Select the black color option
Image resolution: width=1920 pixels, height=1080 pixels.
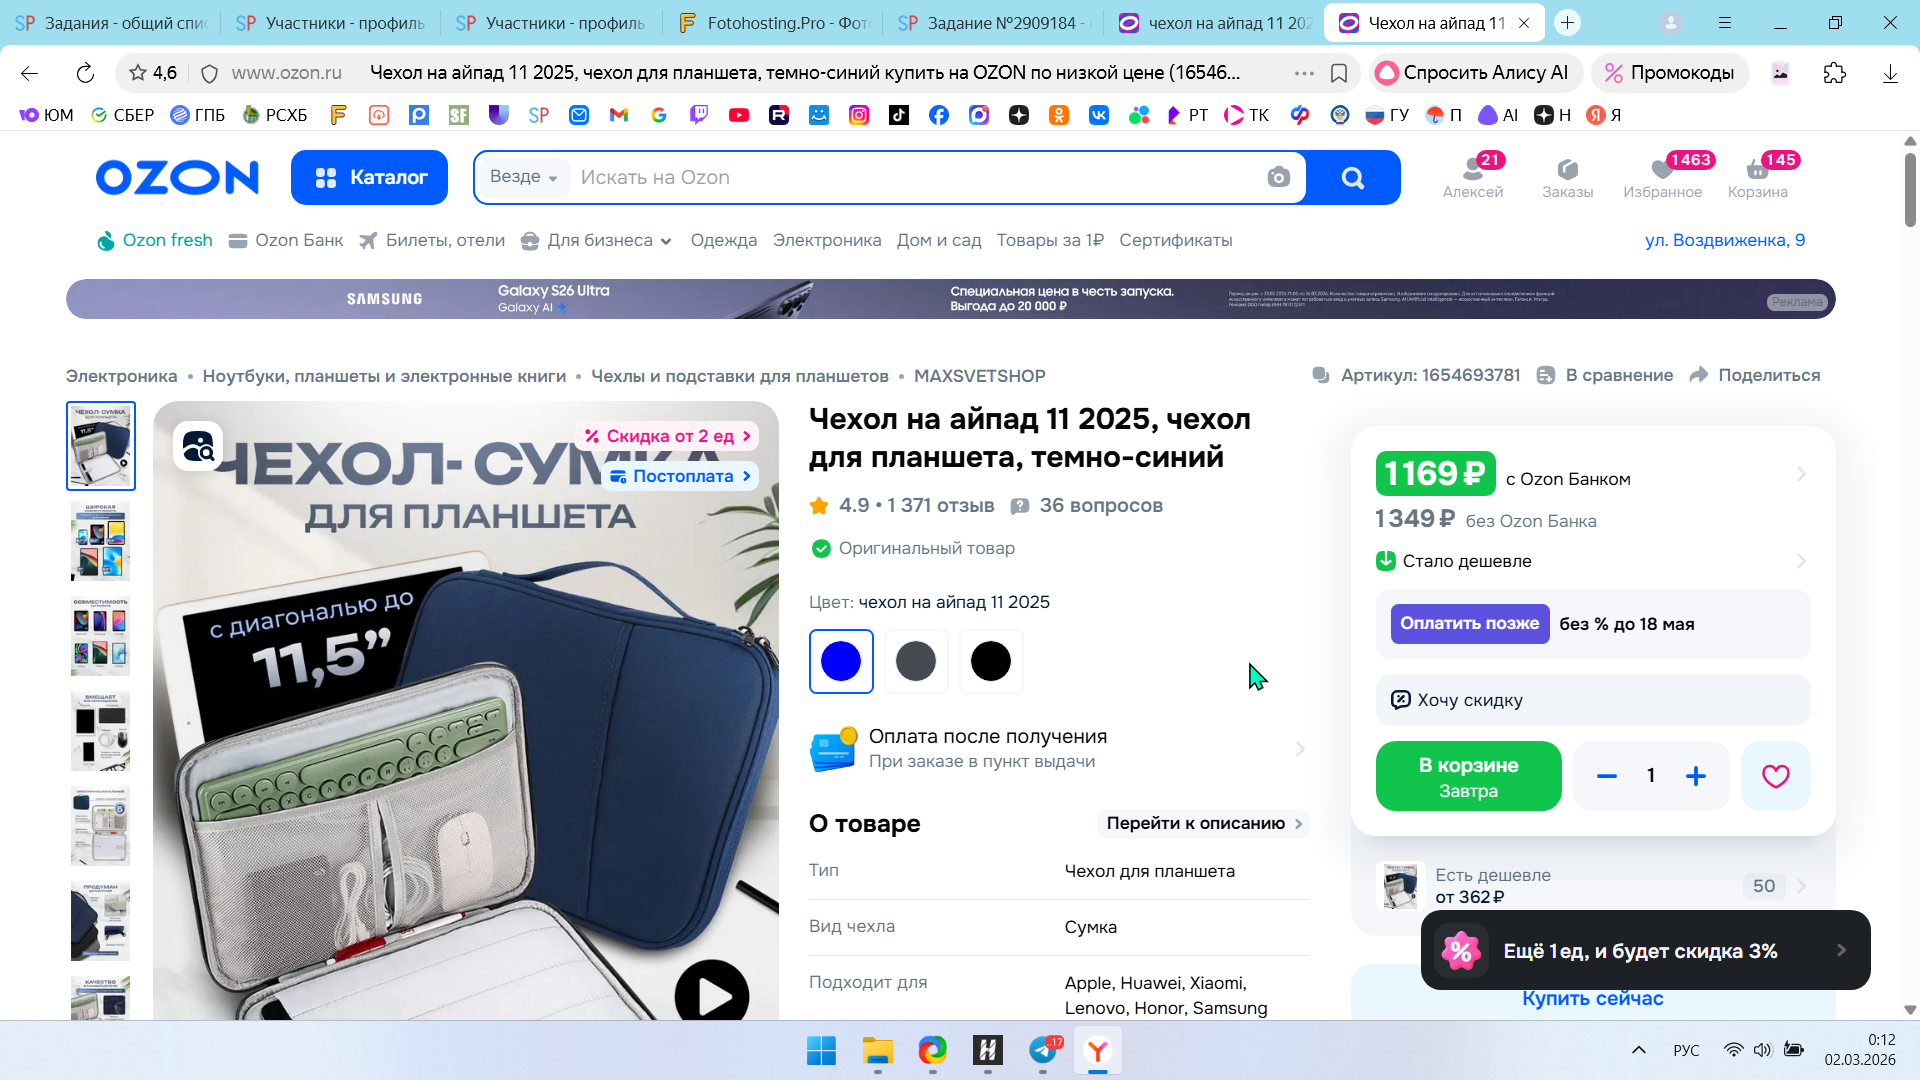[990, 661]
